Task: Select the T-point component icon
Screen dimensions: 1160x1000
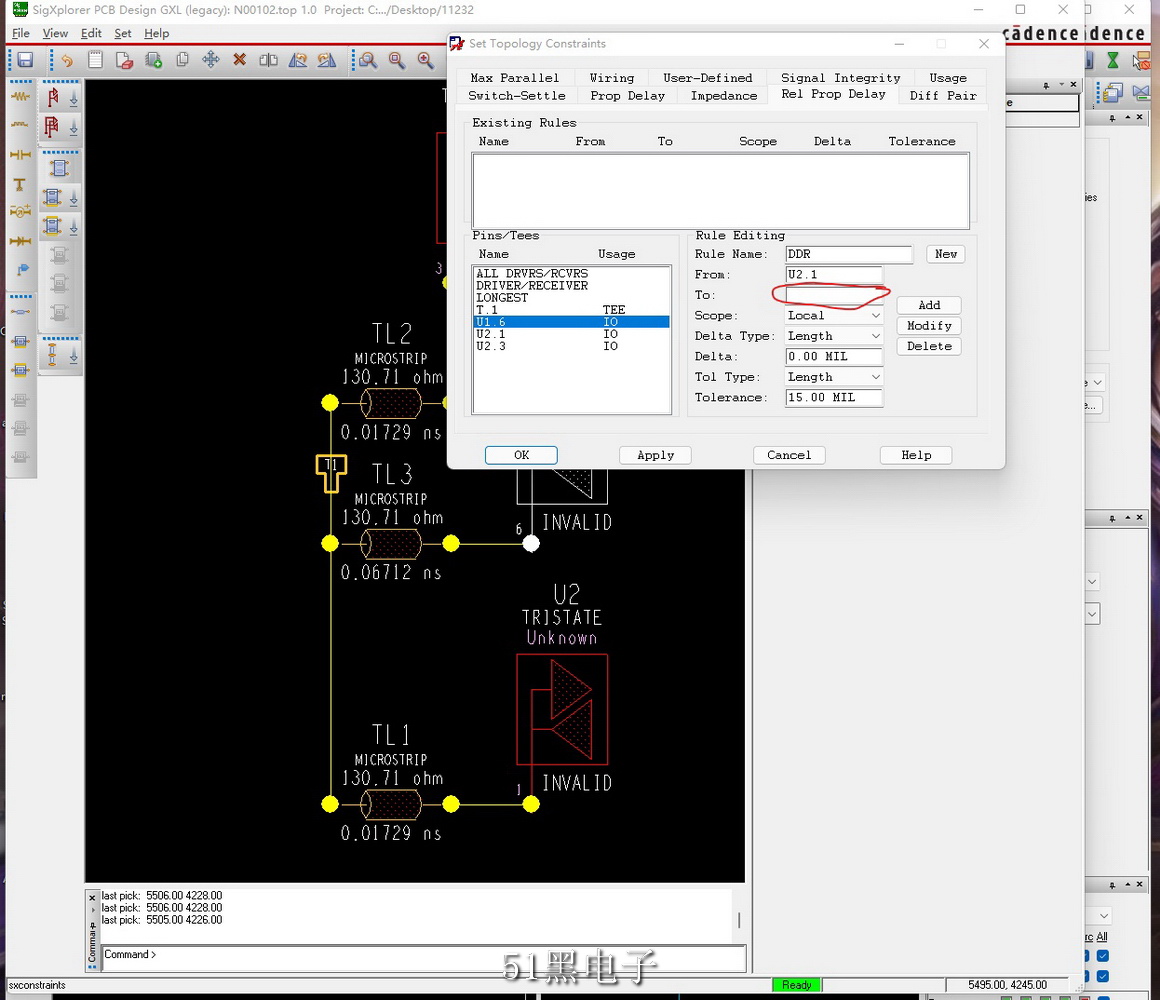Action: coord(21,184)
